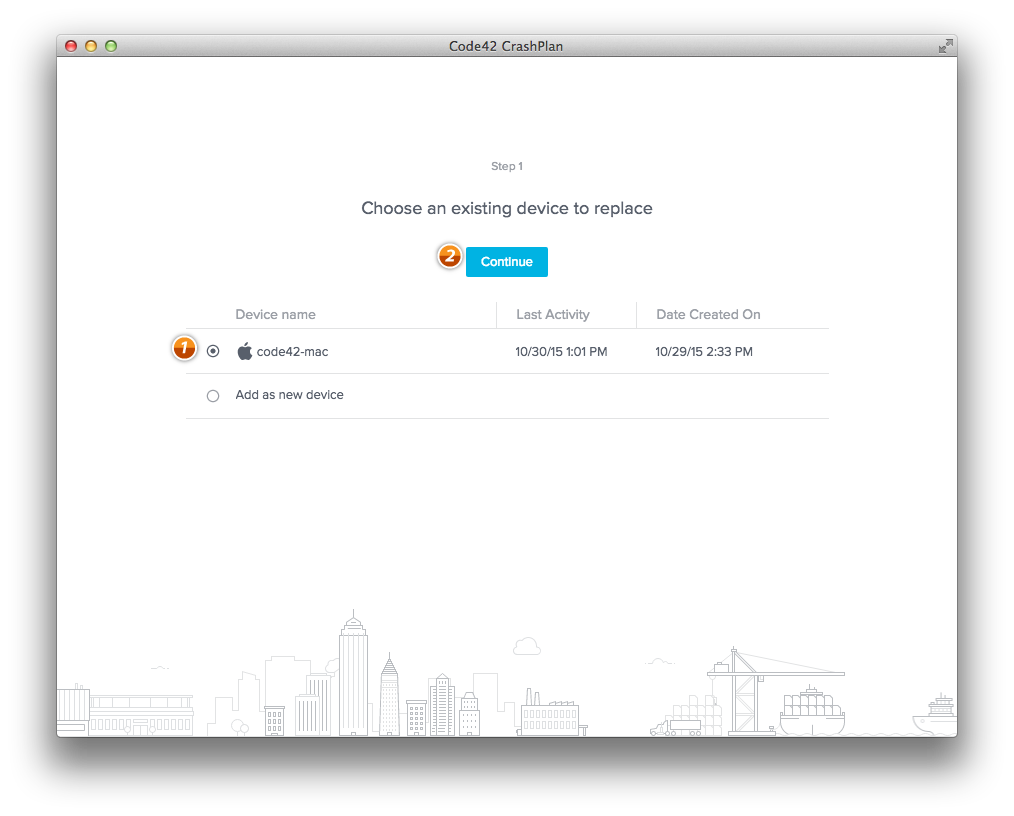Sort by the Device name column header
Viewport: 1014px width, 816px height.
(275, 314)
